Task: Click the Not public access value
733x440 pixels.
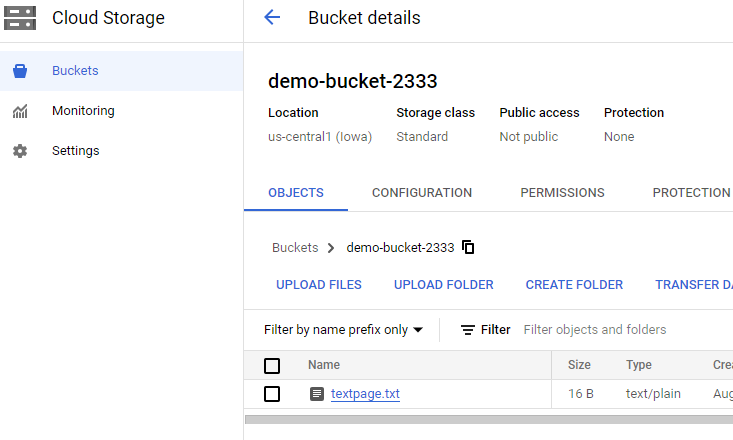Action: (529, 137)
